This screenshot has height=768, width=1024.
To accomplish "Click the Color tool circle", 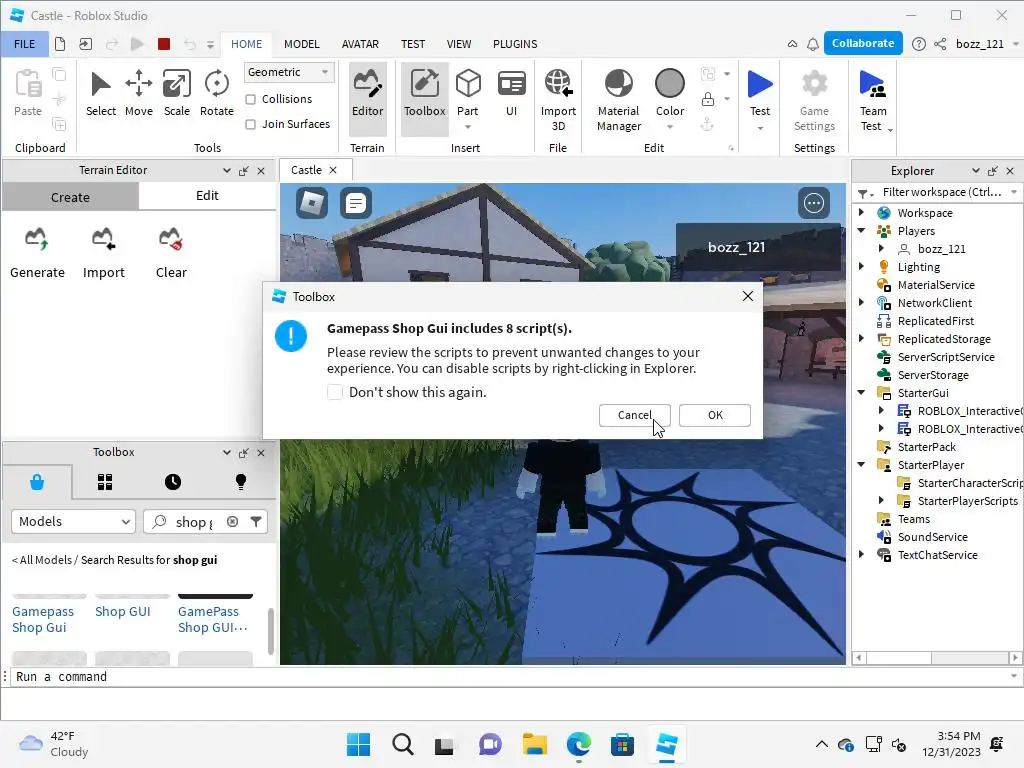I will click(x=669, y=84).
